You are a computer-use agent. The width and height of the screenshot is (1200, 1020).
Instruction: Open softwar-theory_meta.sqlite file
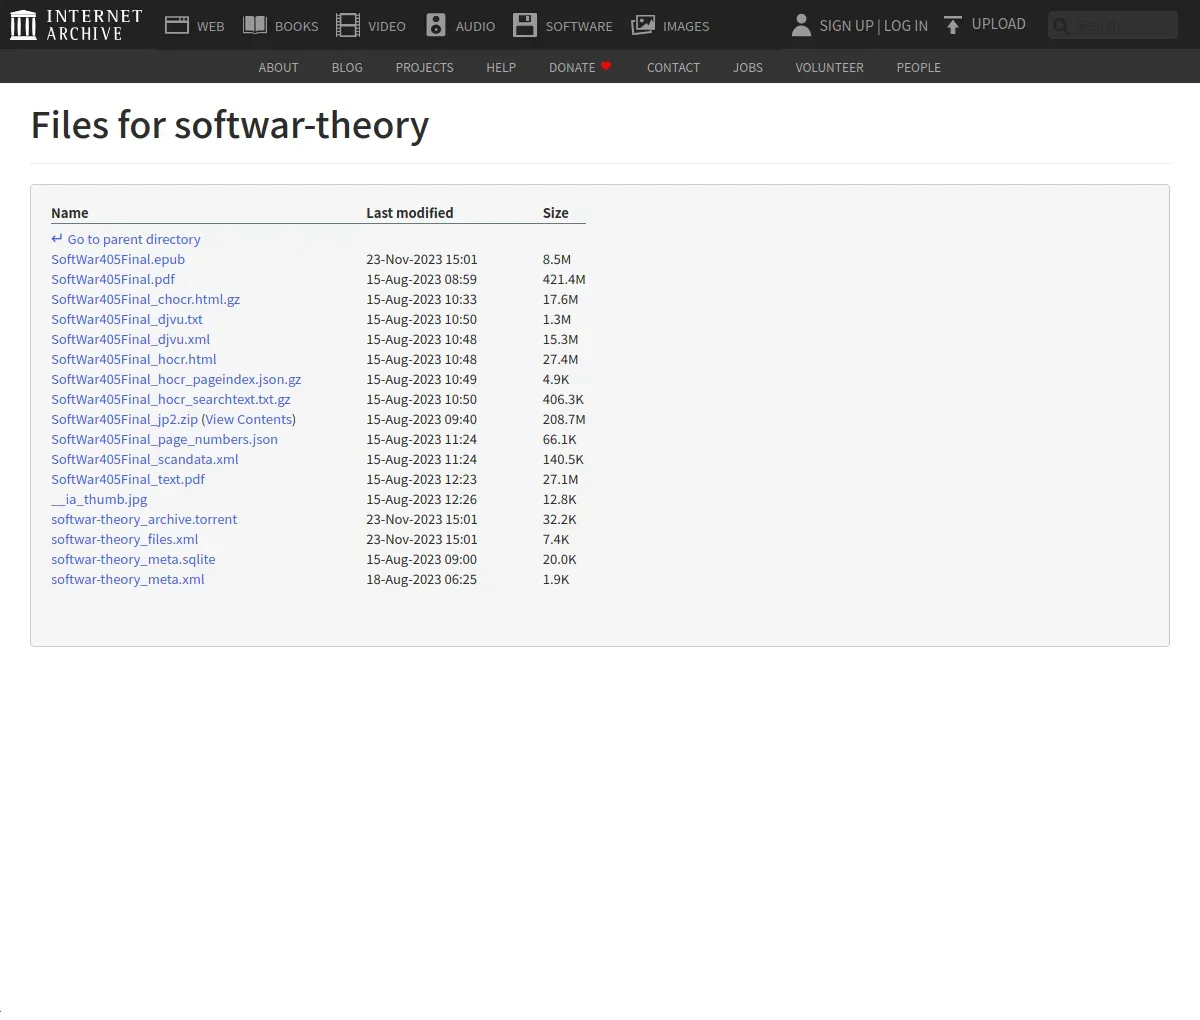point(133,559)
